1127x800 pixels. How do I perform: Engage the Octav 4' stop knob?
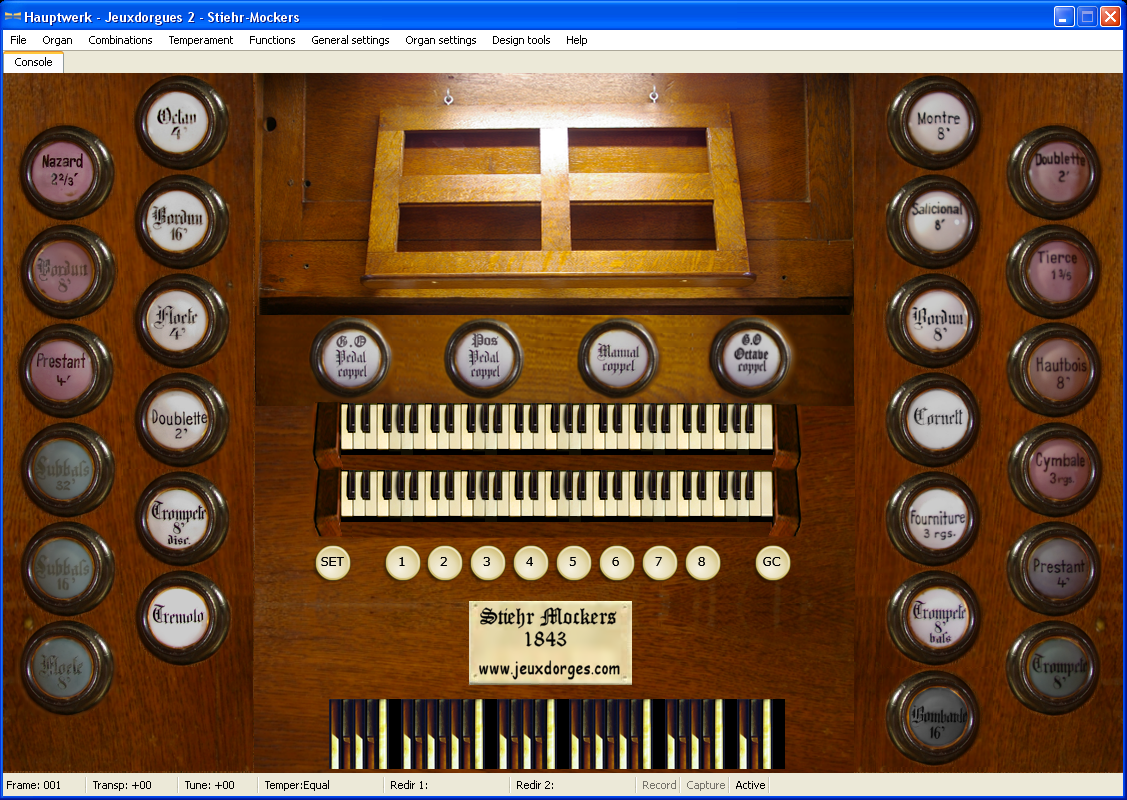click(182, 122)
